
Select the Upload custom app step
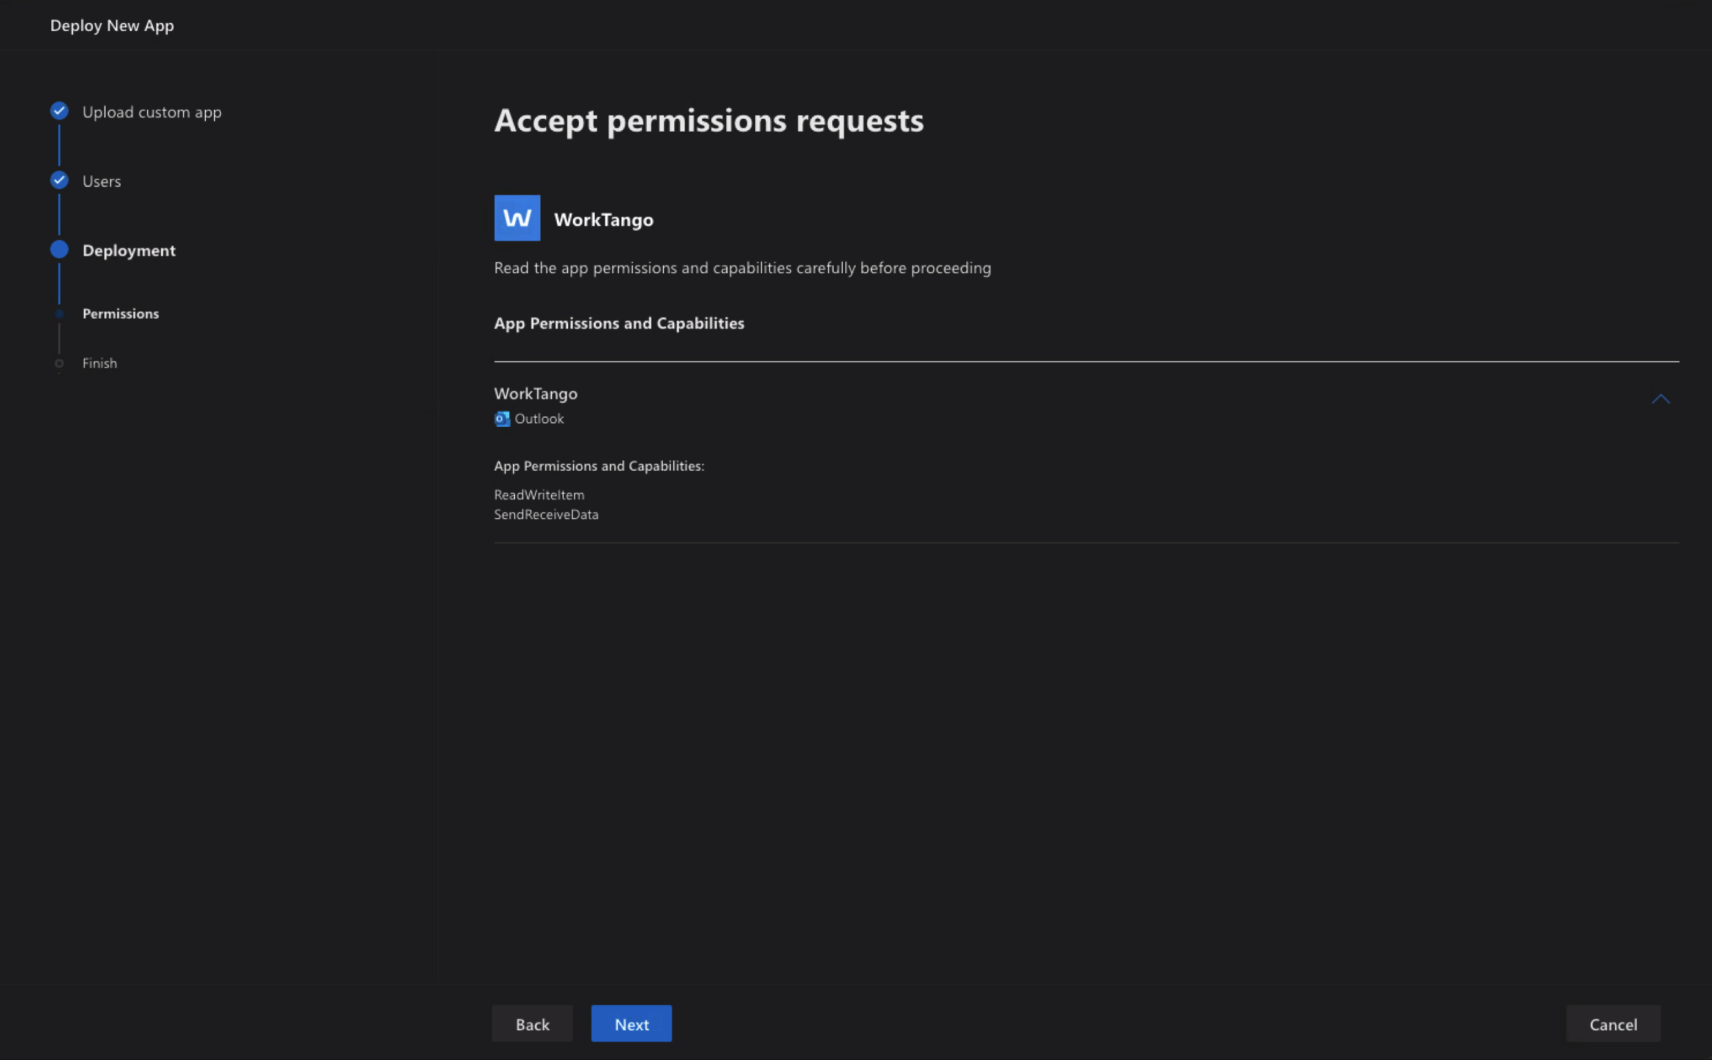pyautogui.click(x=152, y=112)
